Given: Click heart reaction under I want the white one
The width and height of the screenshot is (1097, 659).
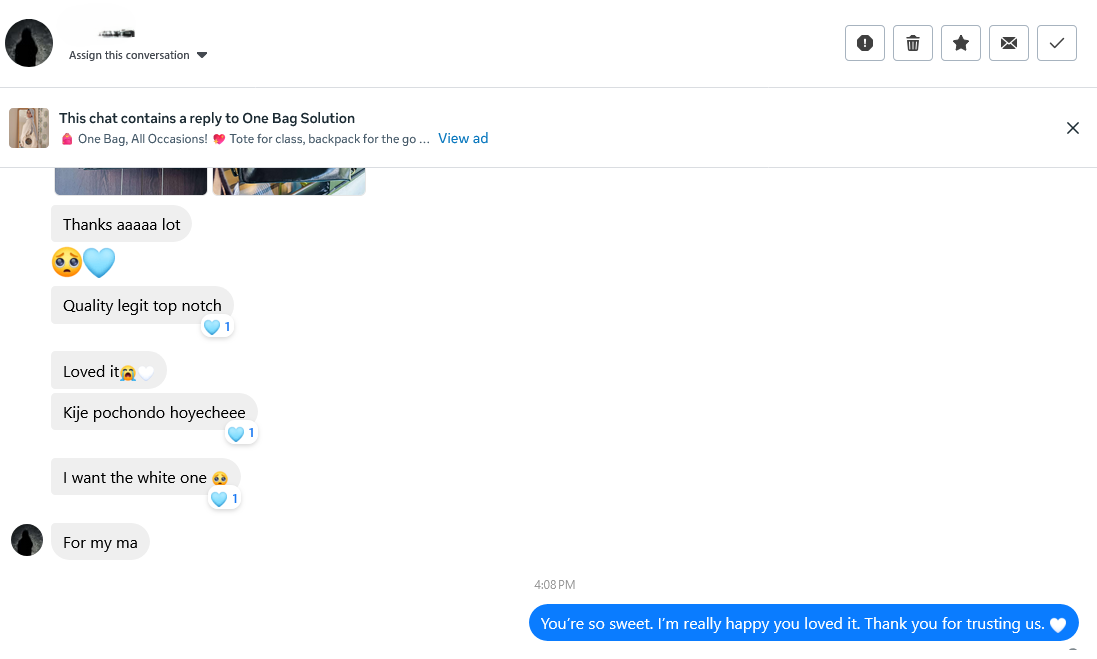Looking at the screenshot, I should tap(224, 499).
